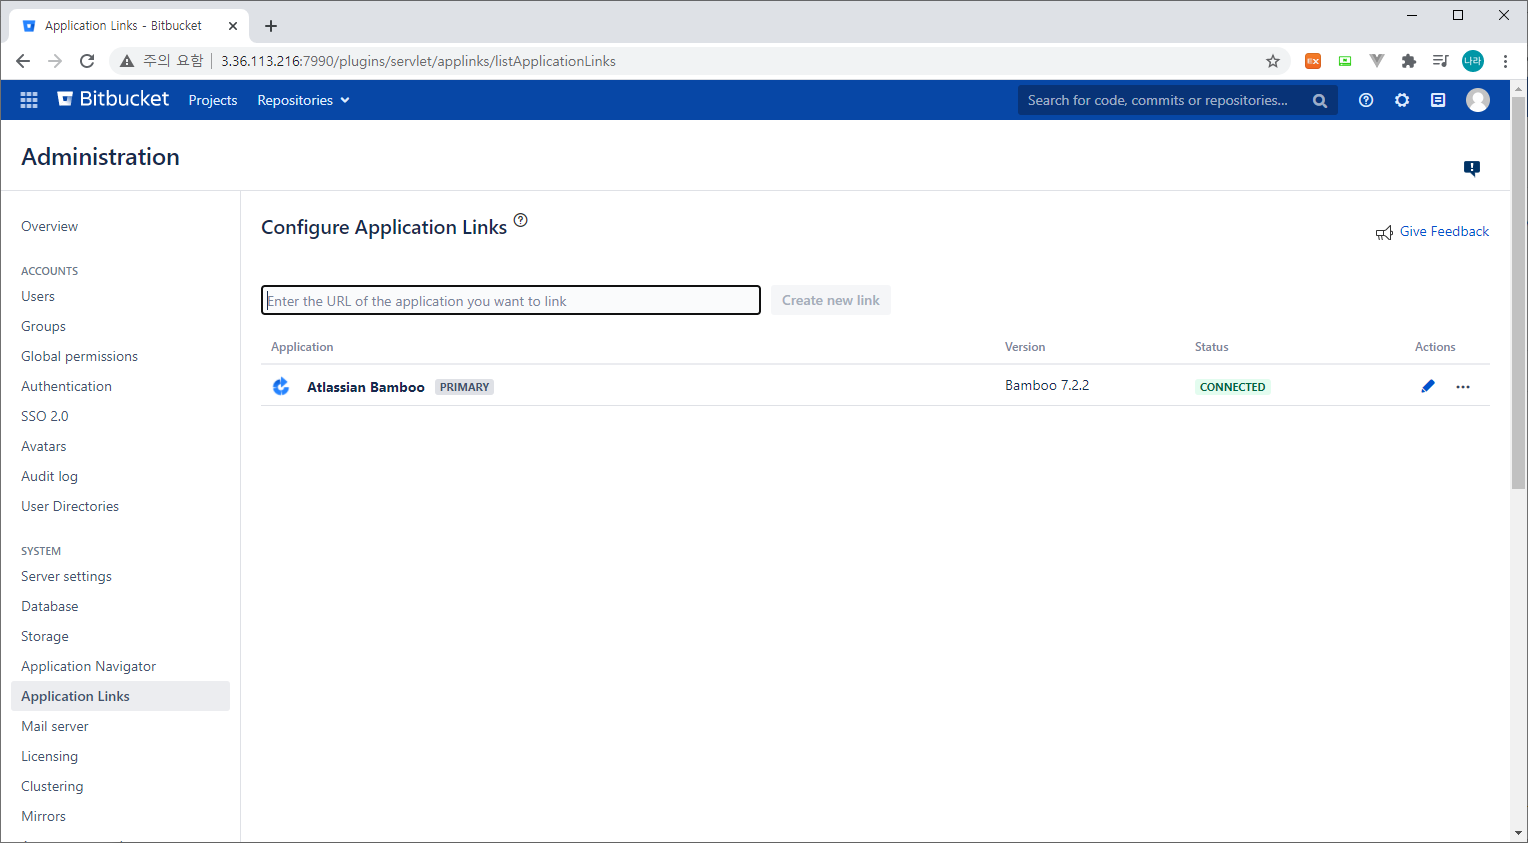1528x843 pixels.
Task: Click the Create new link button
Action: click(x=830, y=300)
